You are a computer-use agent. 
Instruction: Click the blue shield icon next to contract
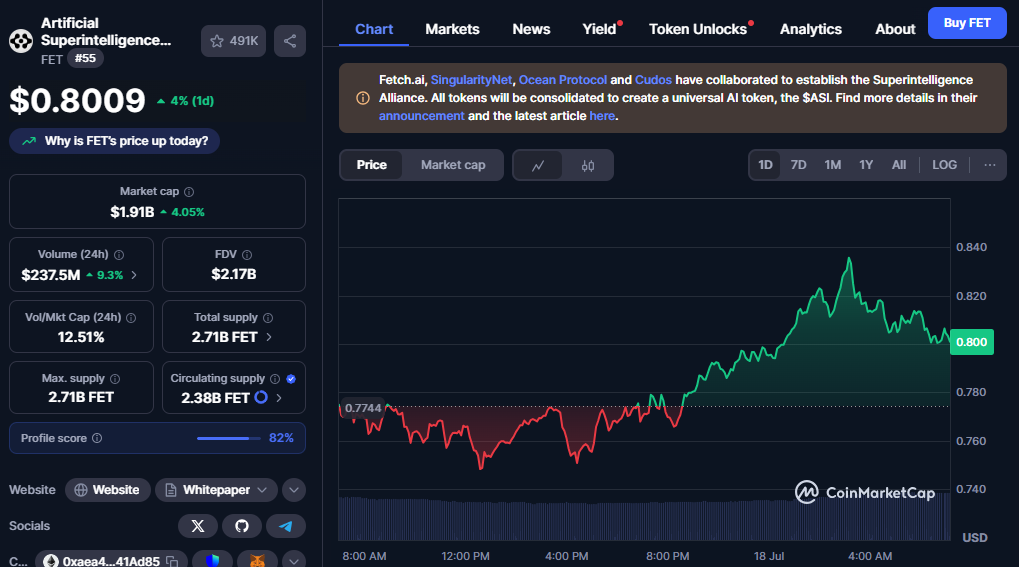tap(213, 560)
